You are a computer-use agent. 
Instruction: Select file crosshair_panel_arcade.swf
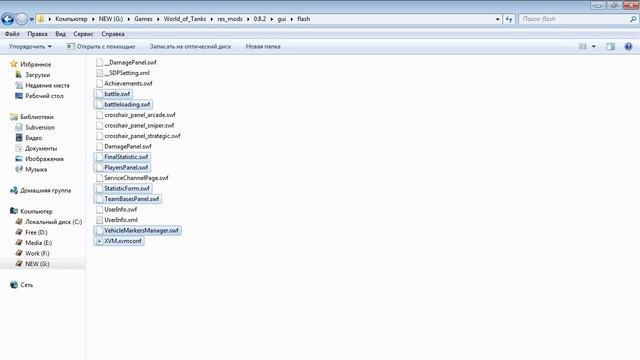tap(136, 115)
